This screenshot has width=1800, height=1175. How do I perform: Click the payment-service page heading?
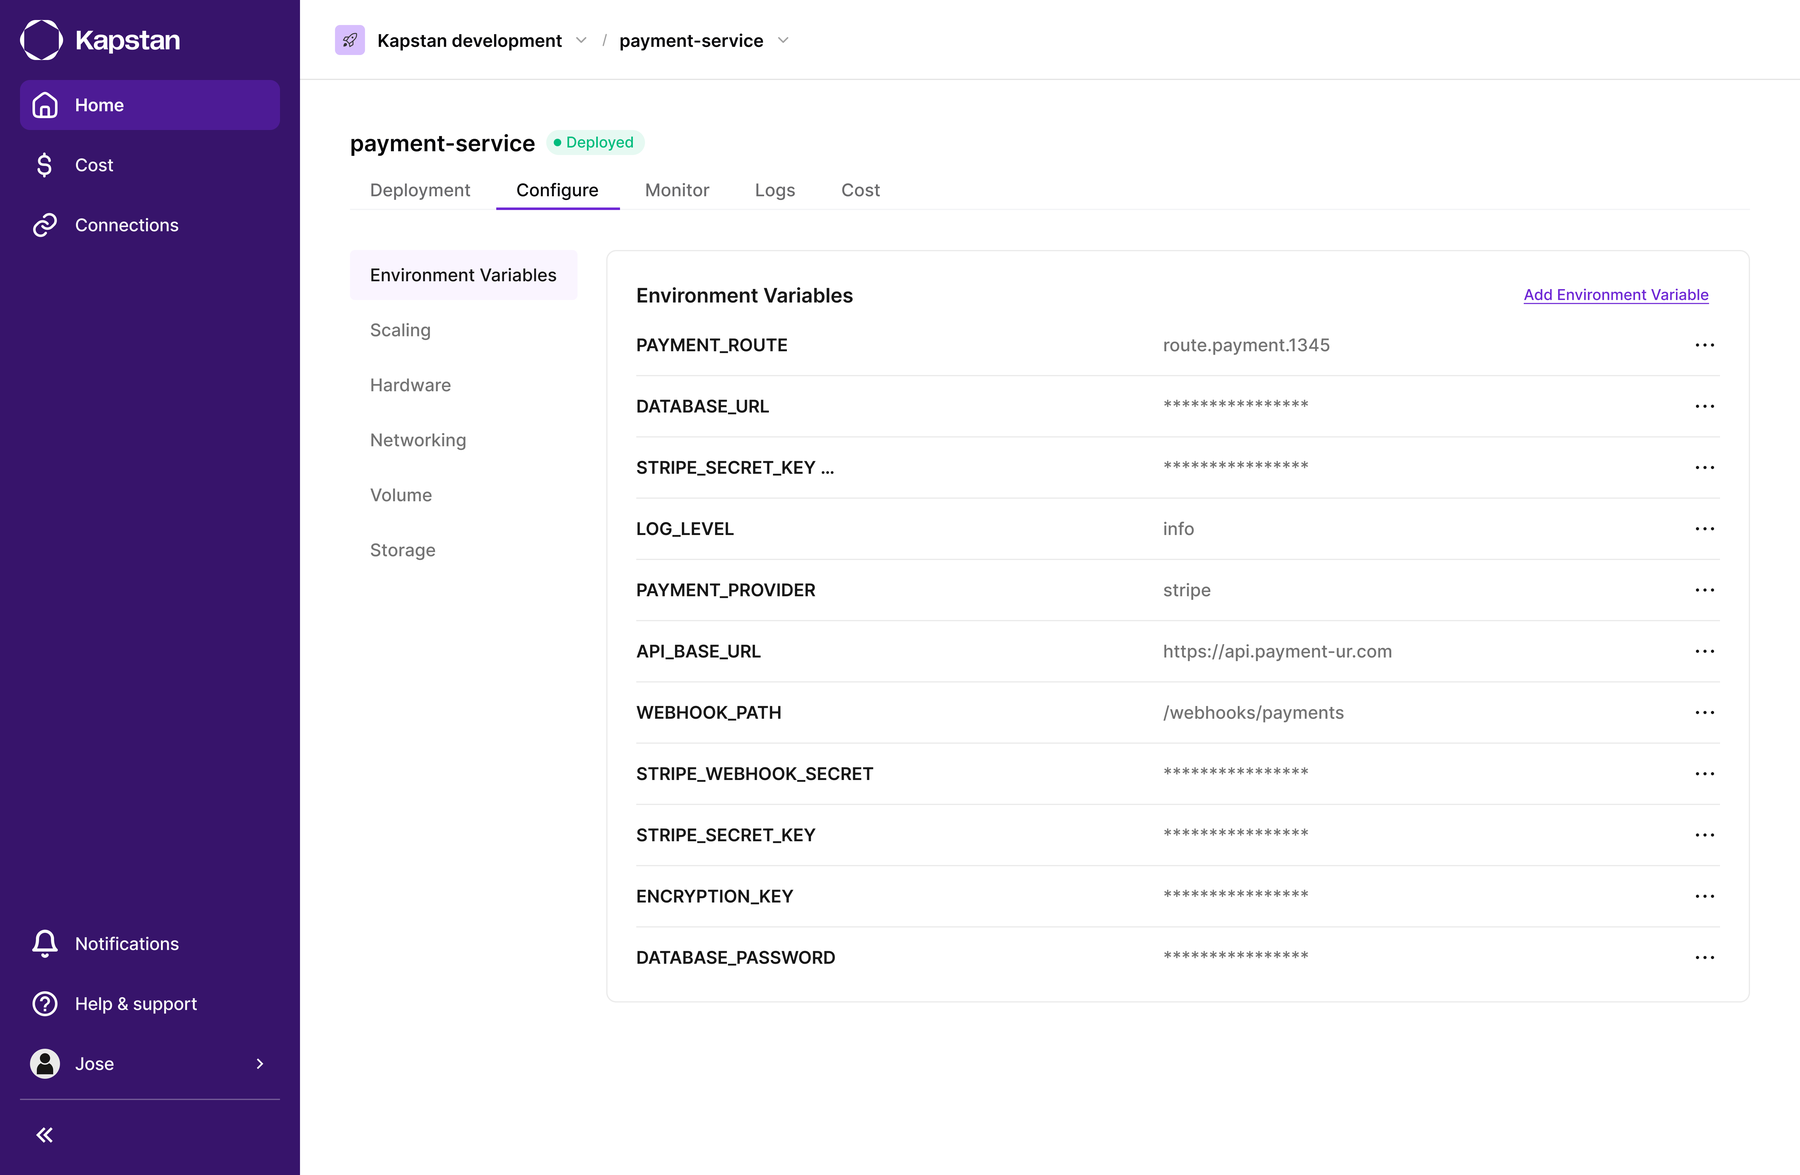coord(442,143)
